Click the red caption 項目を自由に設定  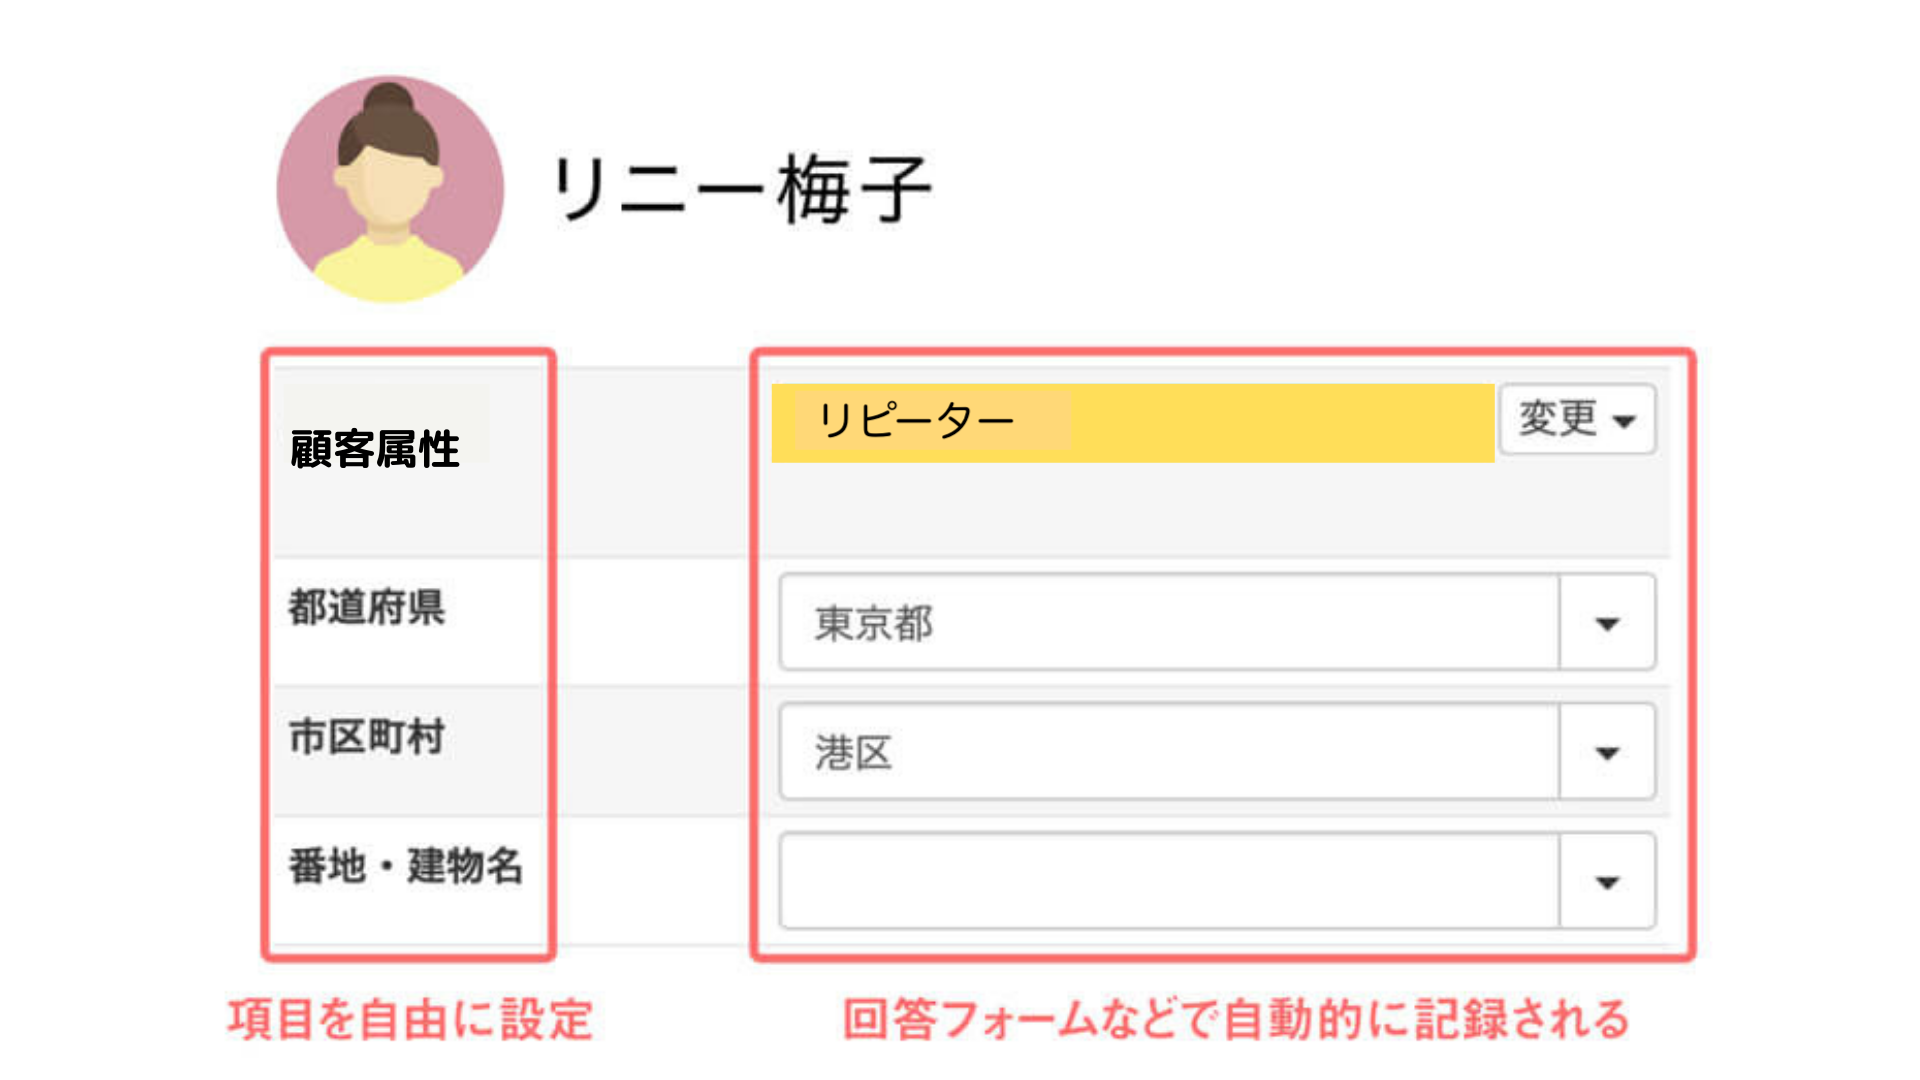click(x=410, y=1020)
